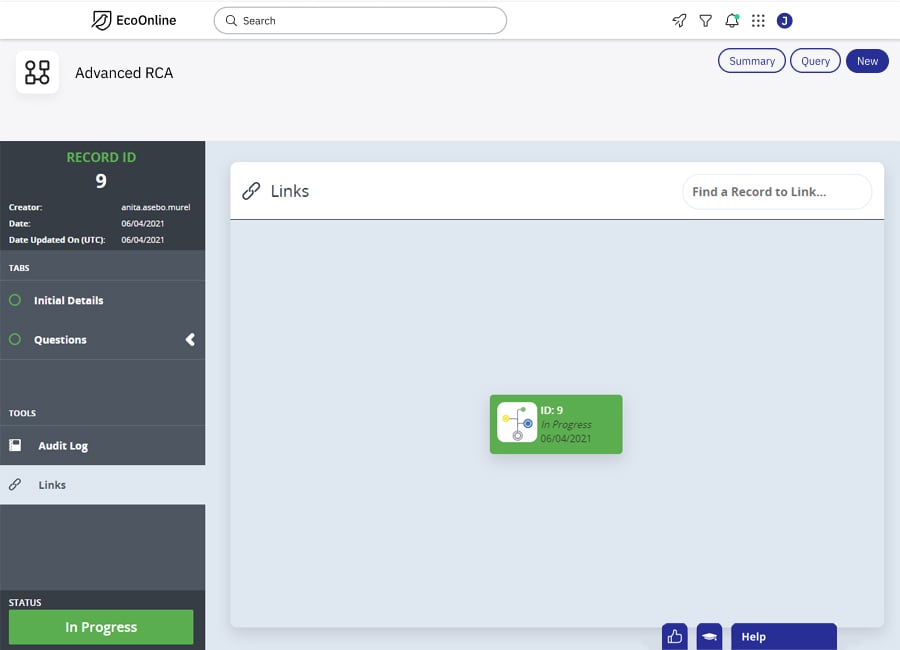
Task: Click the user avatar J
Action: click(784, 21)
